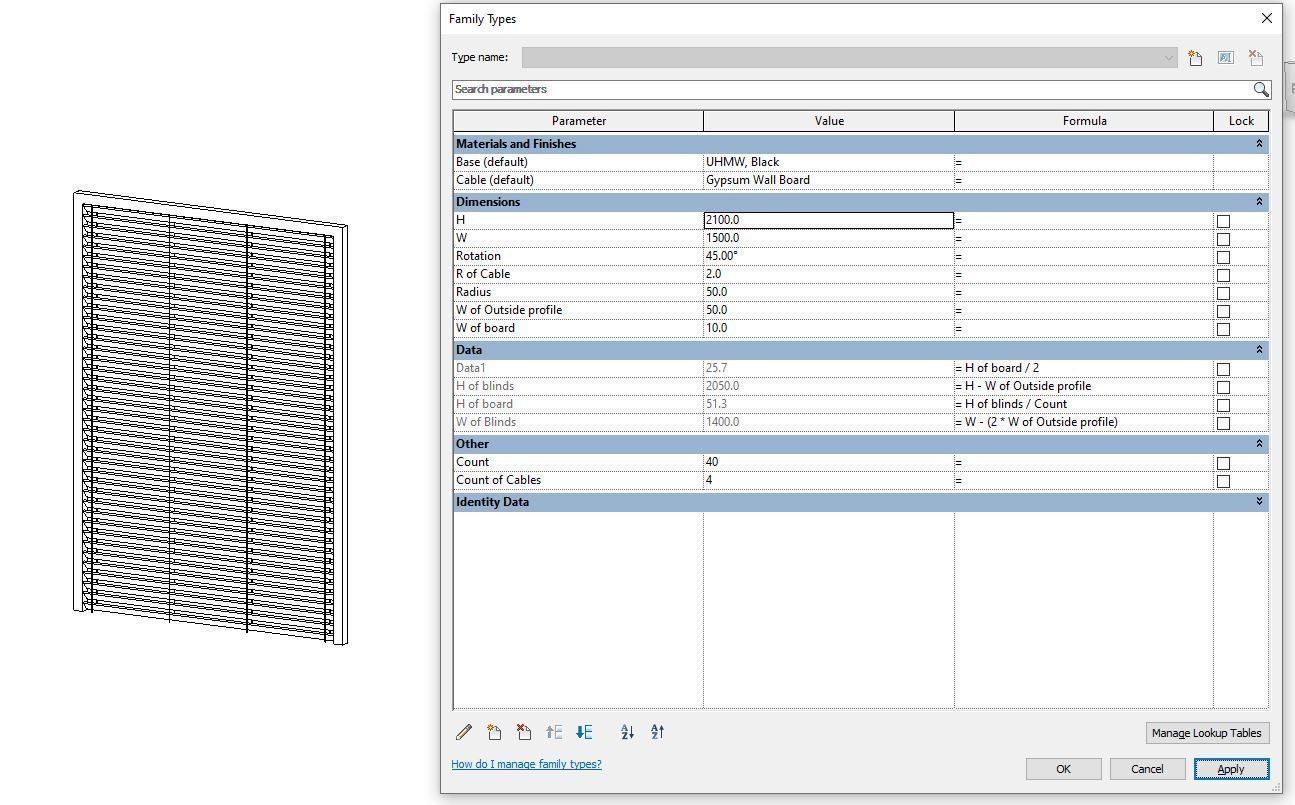Image resolution: width=1295 pixels, height=805 pixels.
Task: Lock the Count parameter
Action: click(x=1223, y=462)
